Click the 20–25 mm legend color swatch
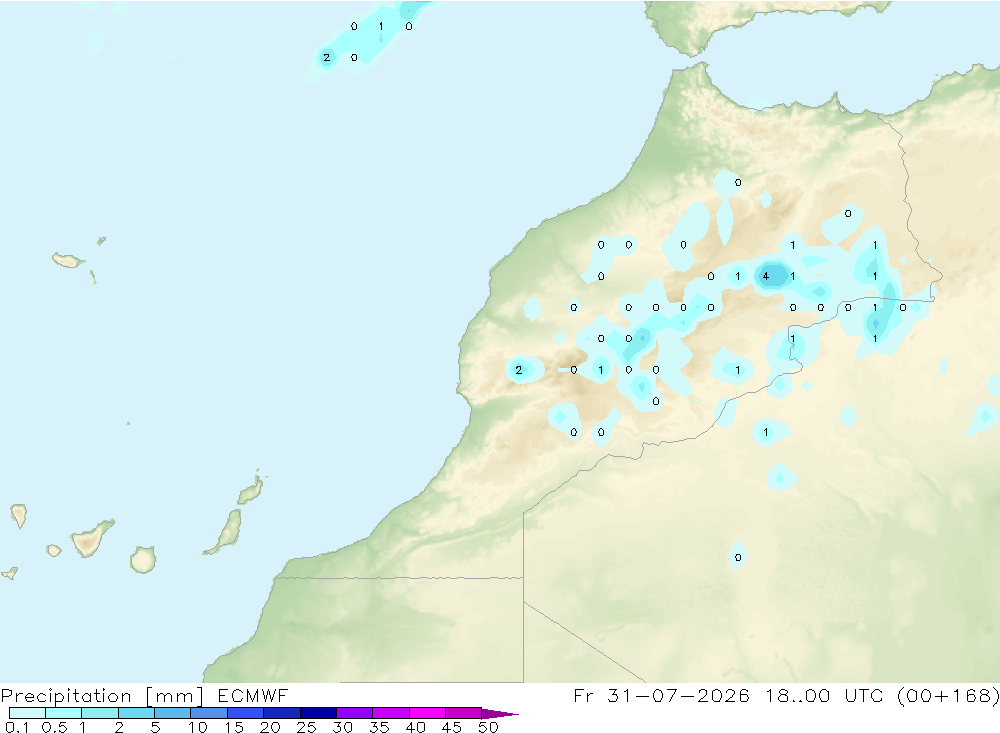This screenshot has height=733, width=1000. (x=282, y=713)
